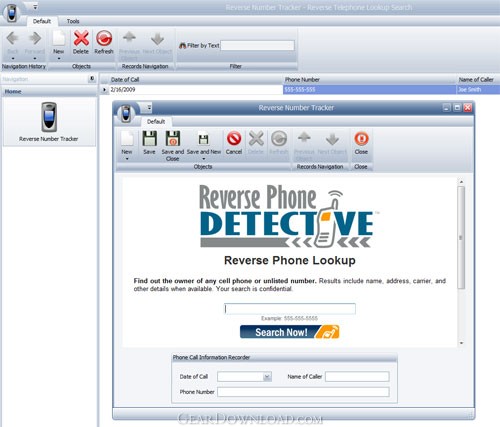Click the grayed Delete icon in inner window
The image size is (500, 427).
click(x=256, y=138)
